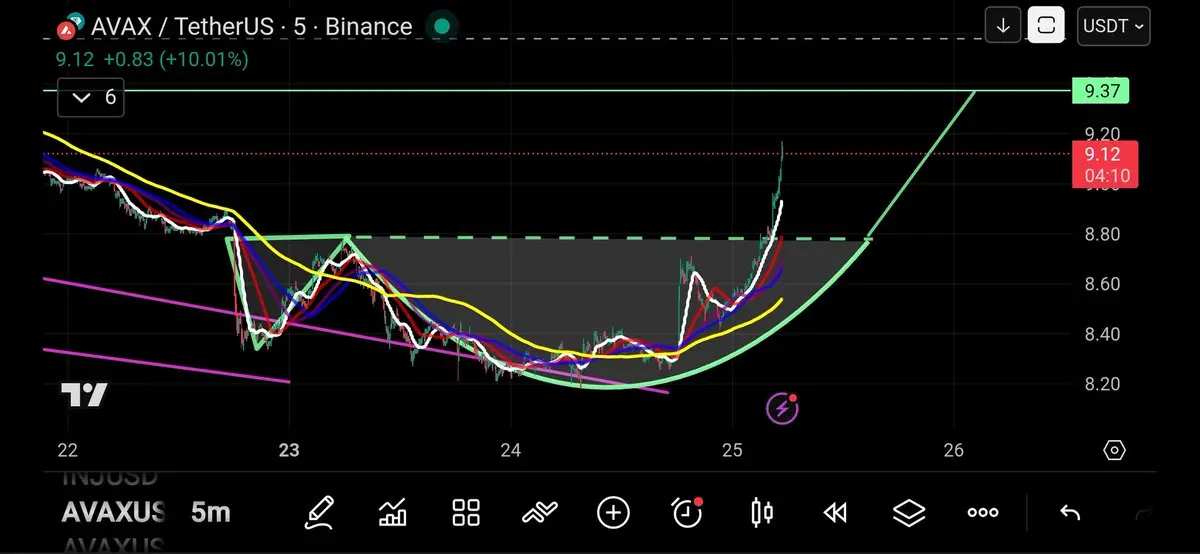The image size is (1200, 554).
Task: Open the object tree layers icon
Action: pos(908,513)
